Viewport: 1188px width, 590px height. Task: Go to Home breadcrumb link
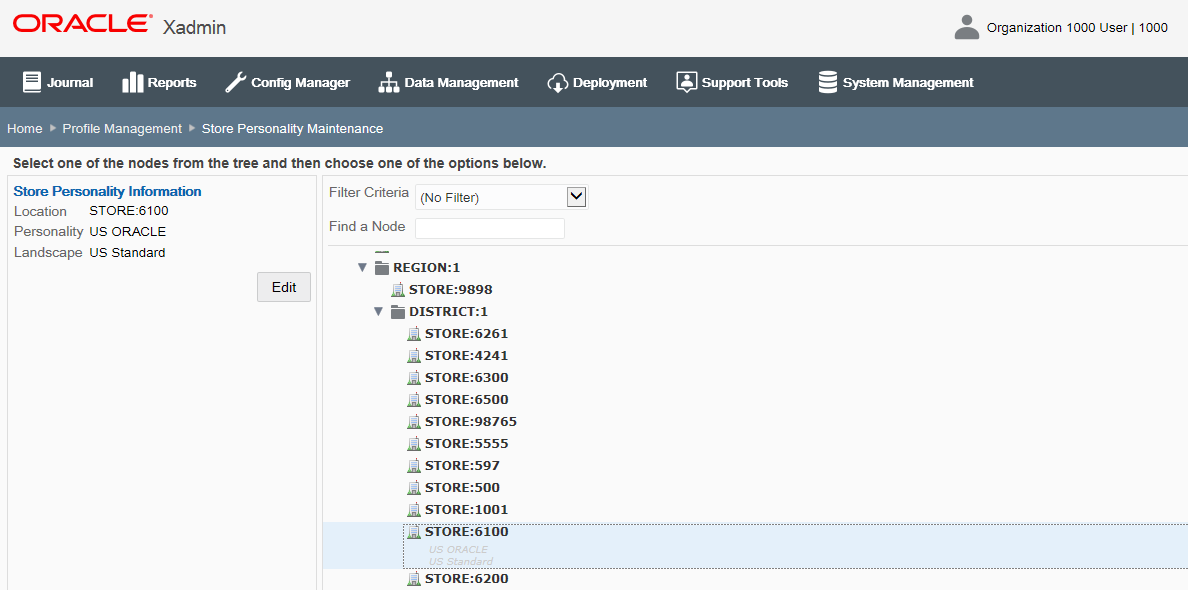click(25, 129)
